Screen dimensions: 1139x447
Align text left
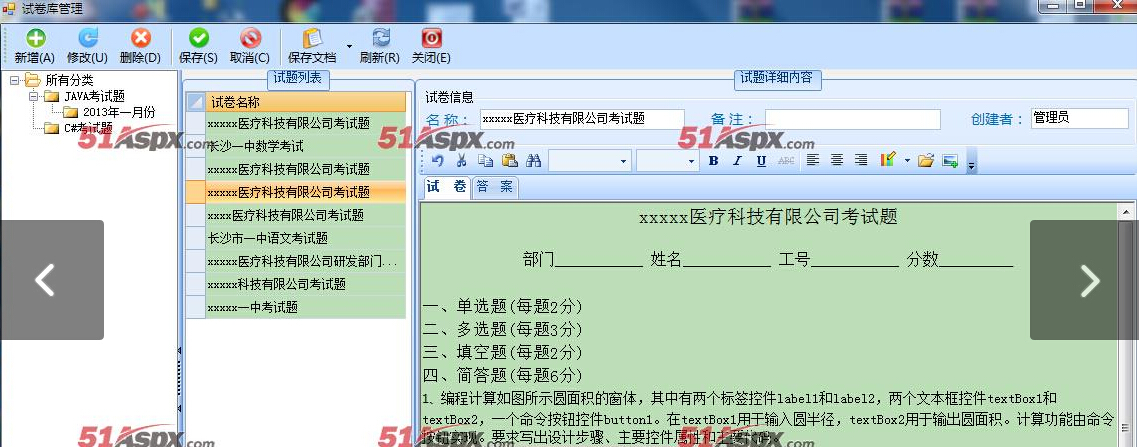coord(813,160)
